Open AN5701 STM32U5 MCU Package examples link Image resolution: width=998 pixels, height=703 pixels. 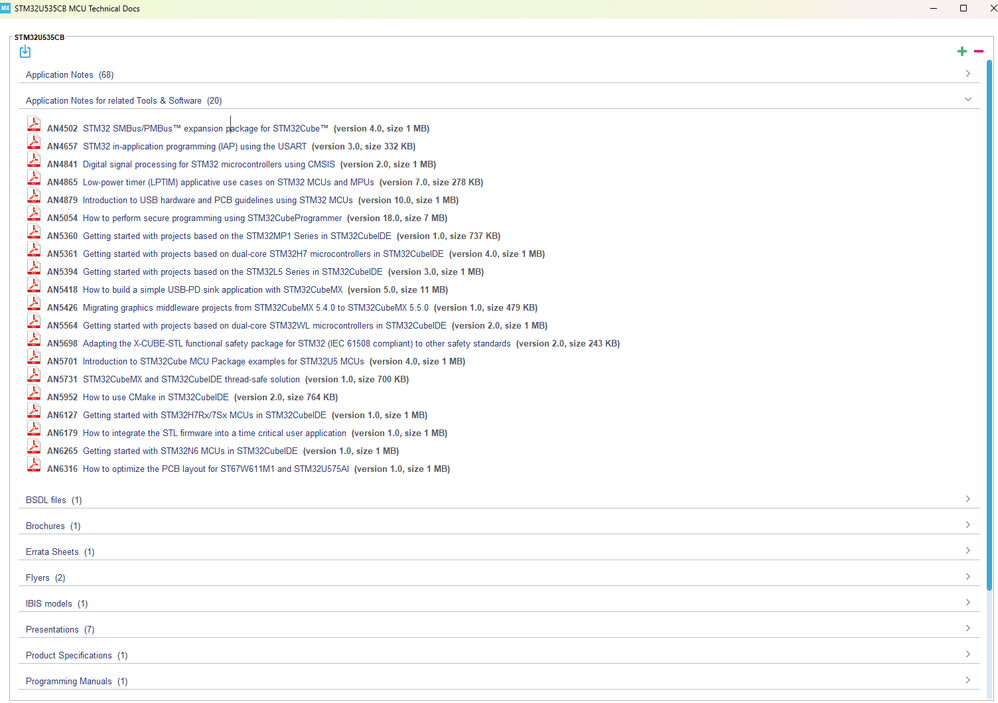(x=223, y=361)
